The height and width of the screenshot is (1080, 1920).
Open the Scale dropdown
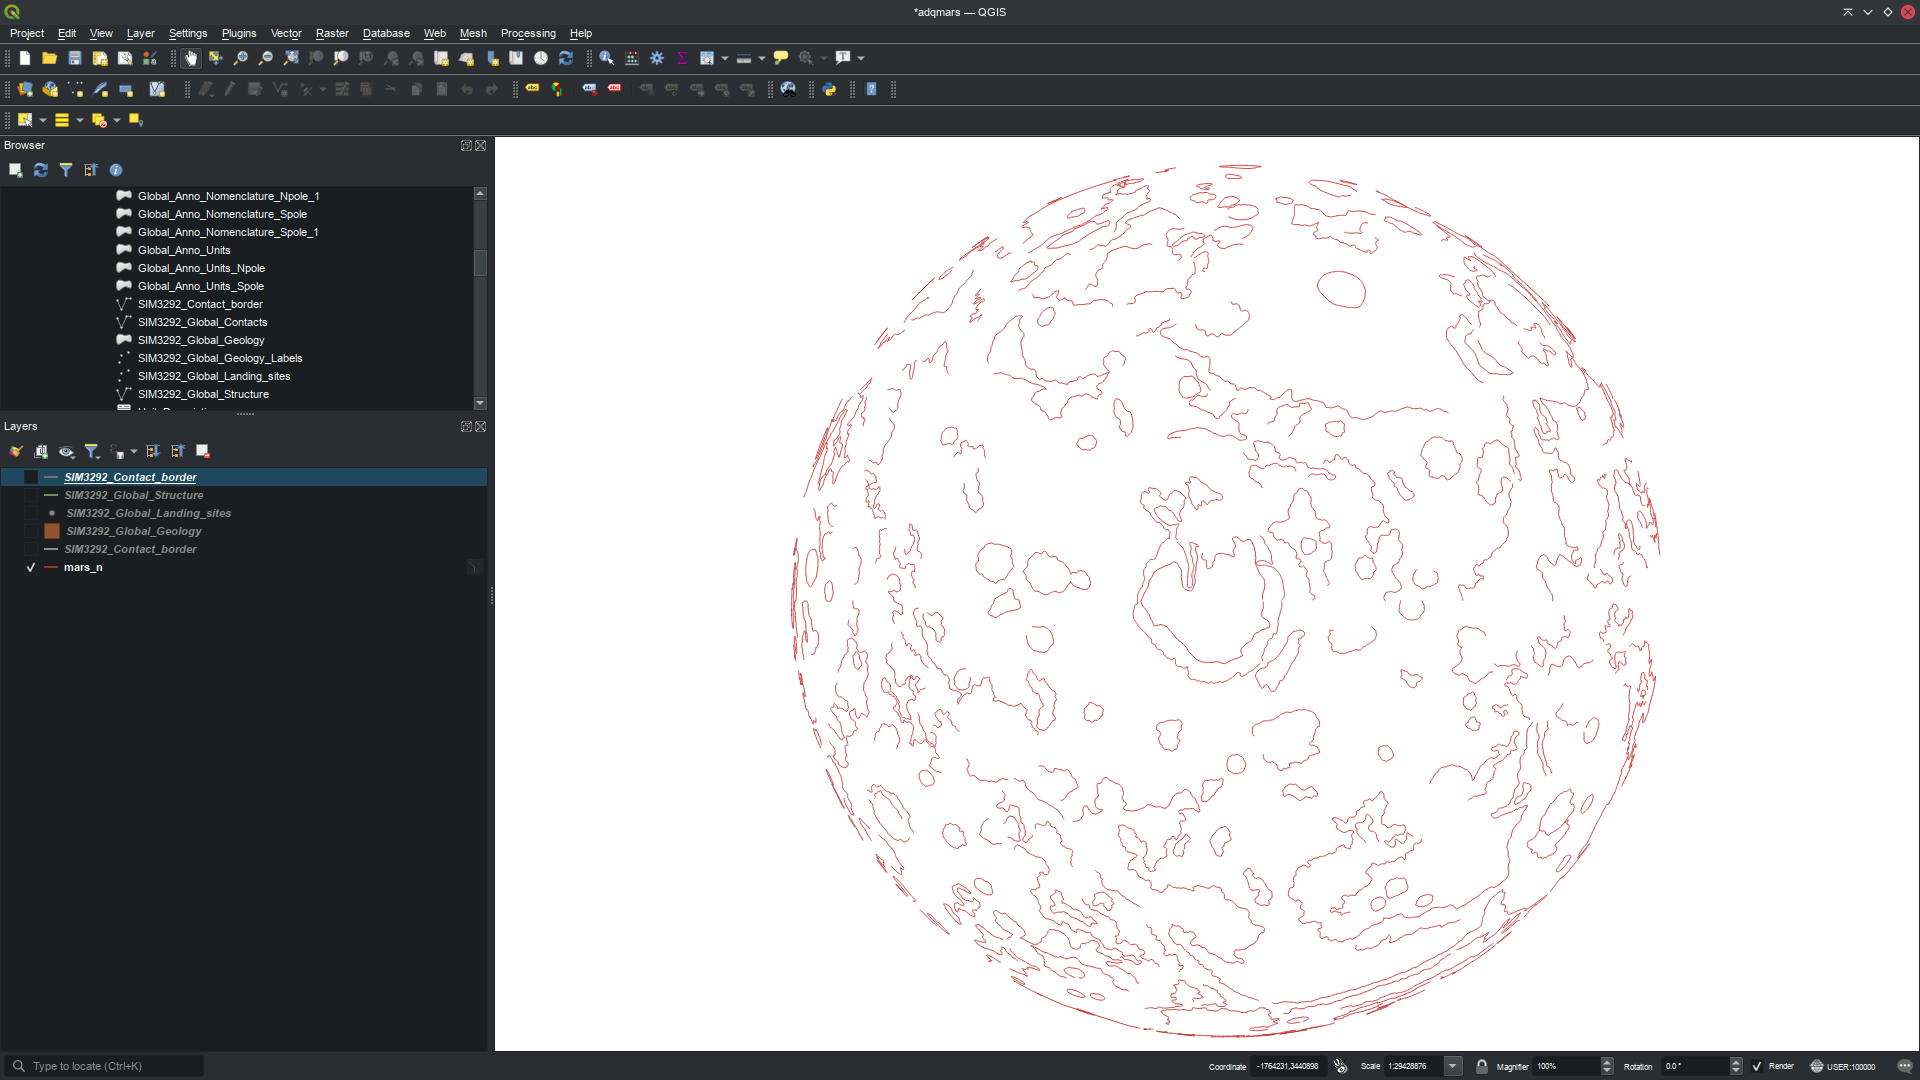point(1452,1066)
